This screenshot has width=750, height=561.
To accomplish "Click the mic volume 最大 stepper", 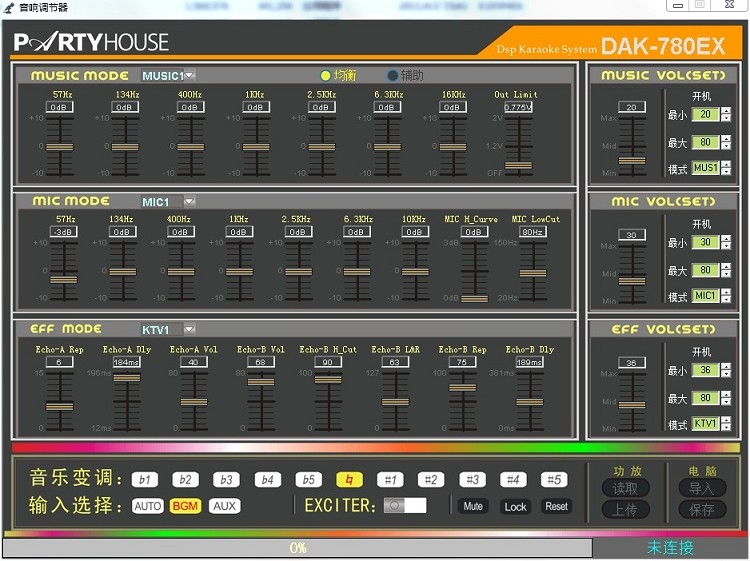I will pyautogui.click(x=726, y=270).
